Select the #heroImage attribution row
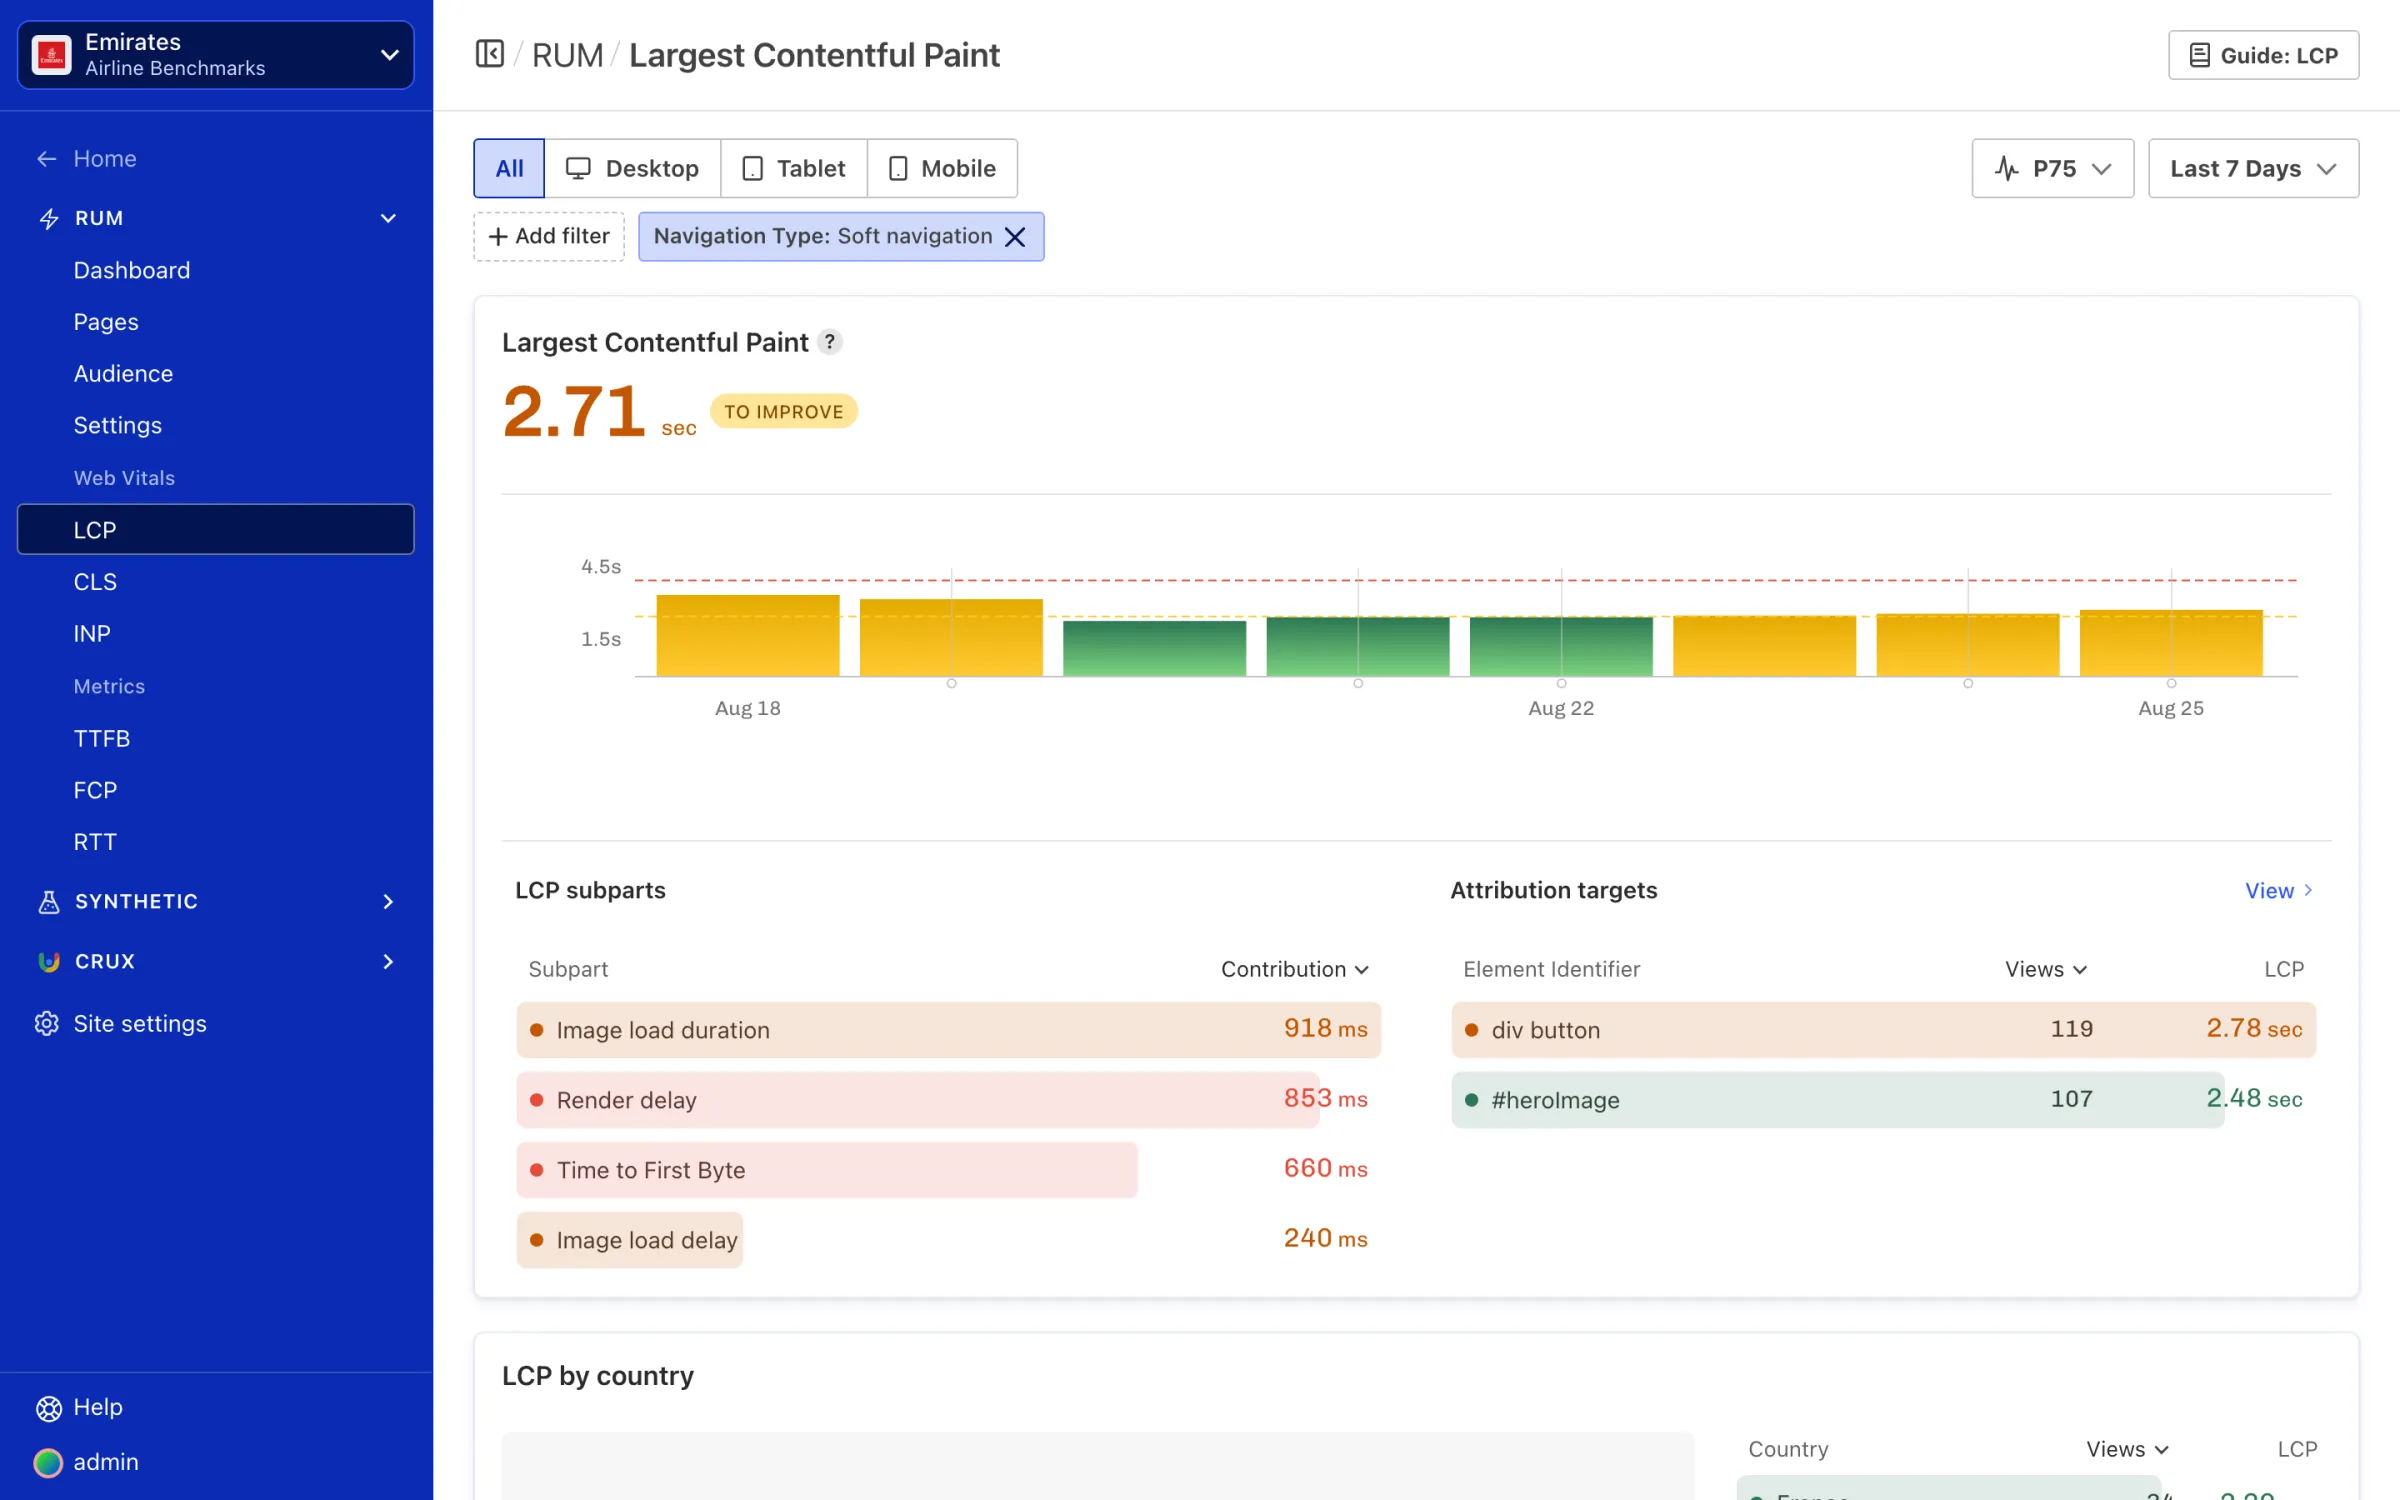This screenshot has height=1500, width=2400. tap(1883, 1100)
